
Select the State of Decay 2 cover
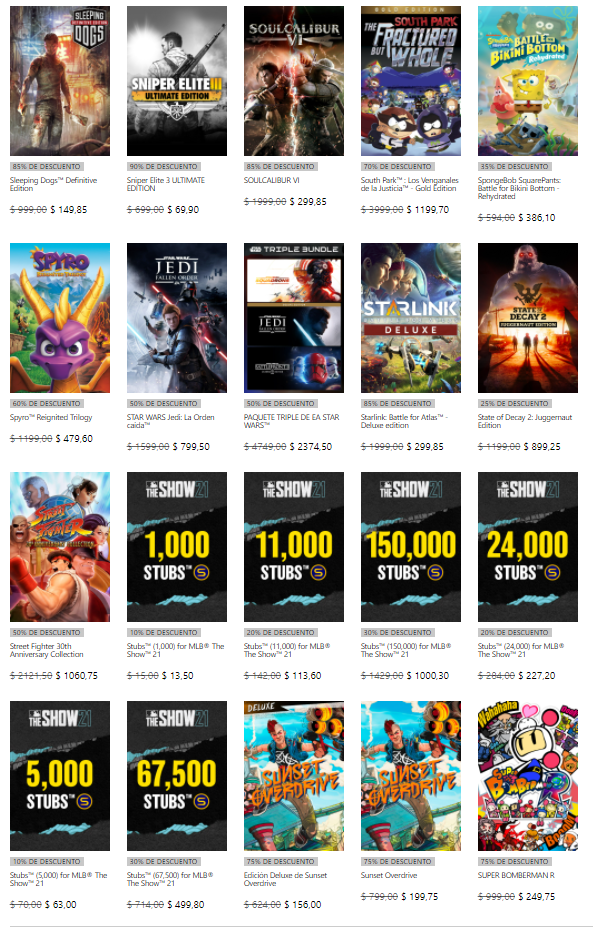[x=528, y=318]
